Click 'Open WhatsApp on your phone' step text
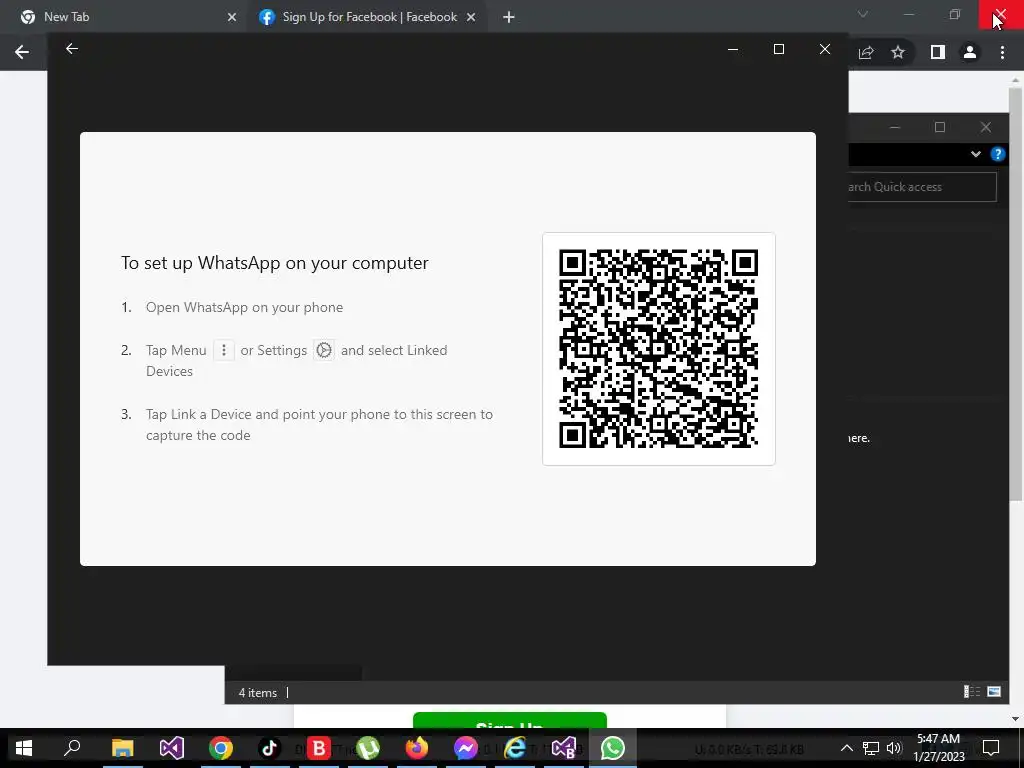 tap(244, 307)
